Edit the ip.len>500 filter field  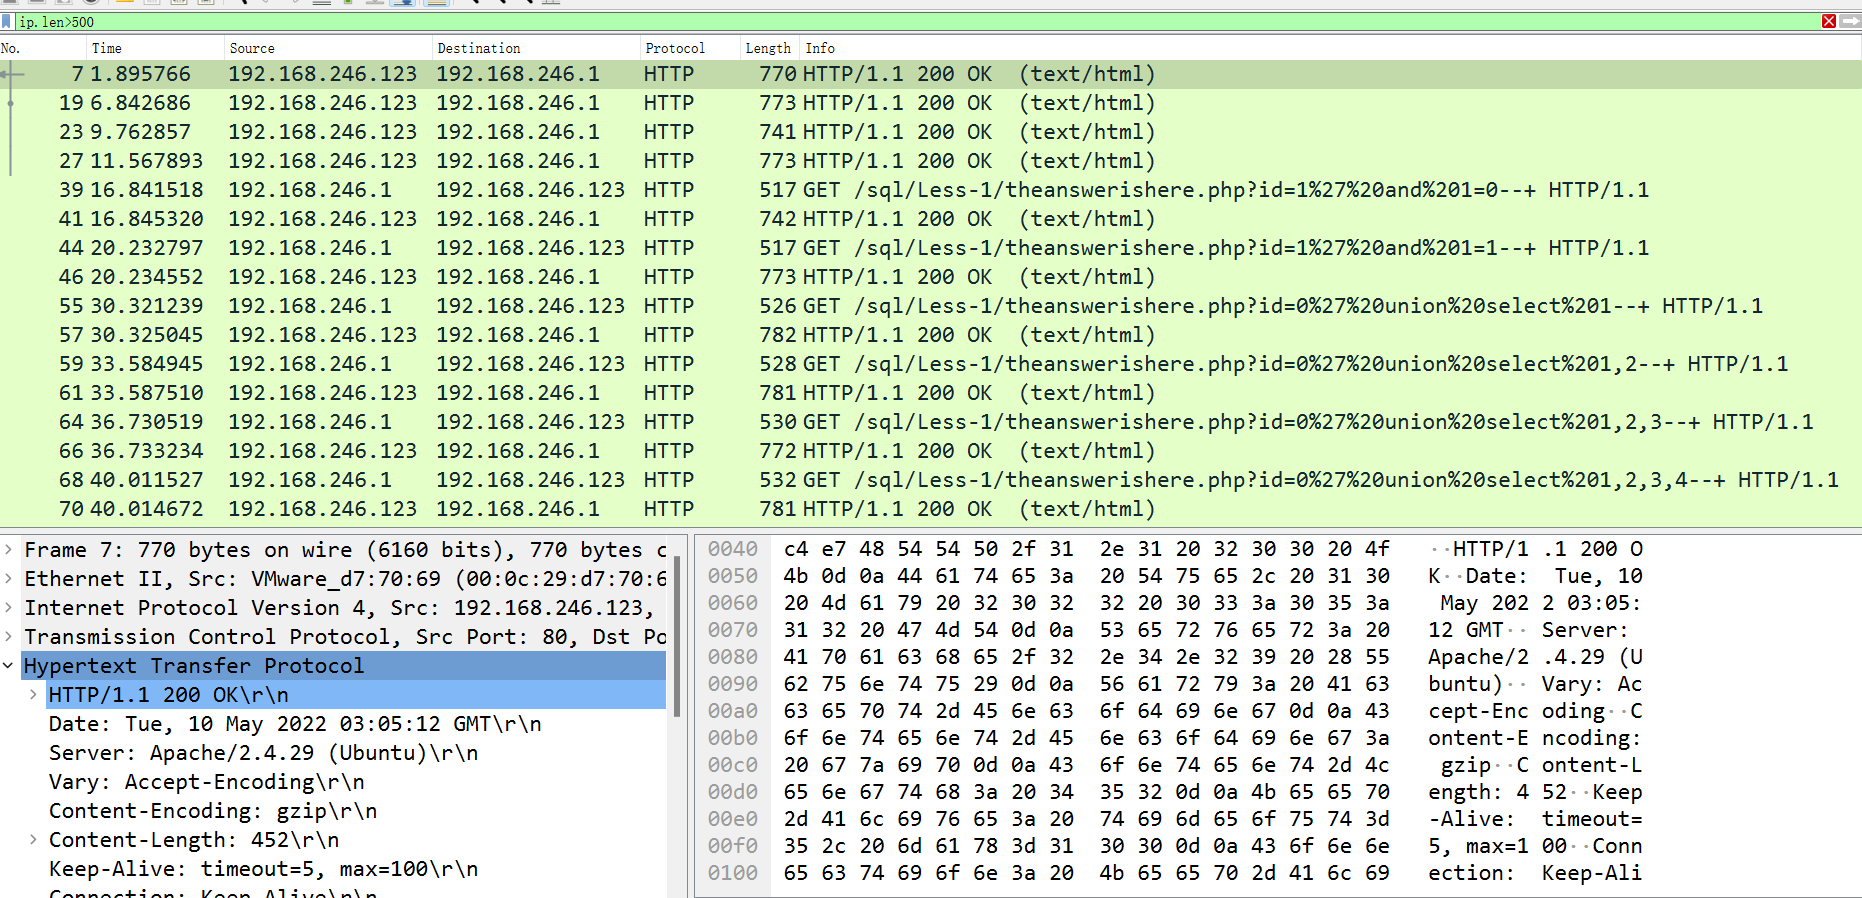click(915, 21)
